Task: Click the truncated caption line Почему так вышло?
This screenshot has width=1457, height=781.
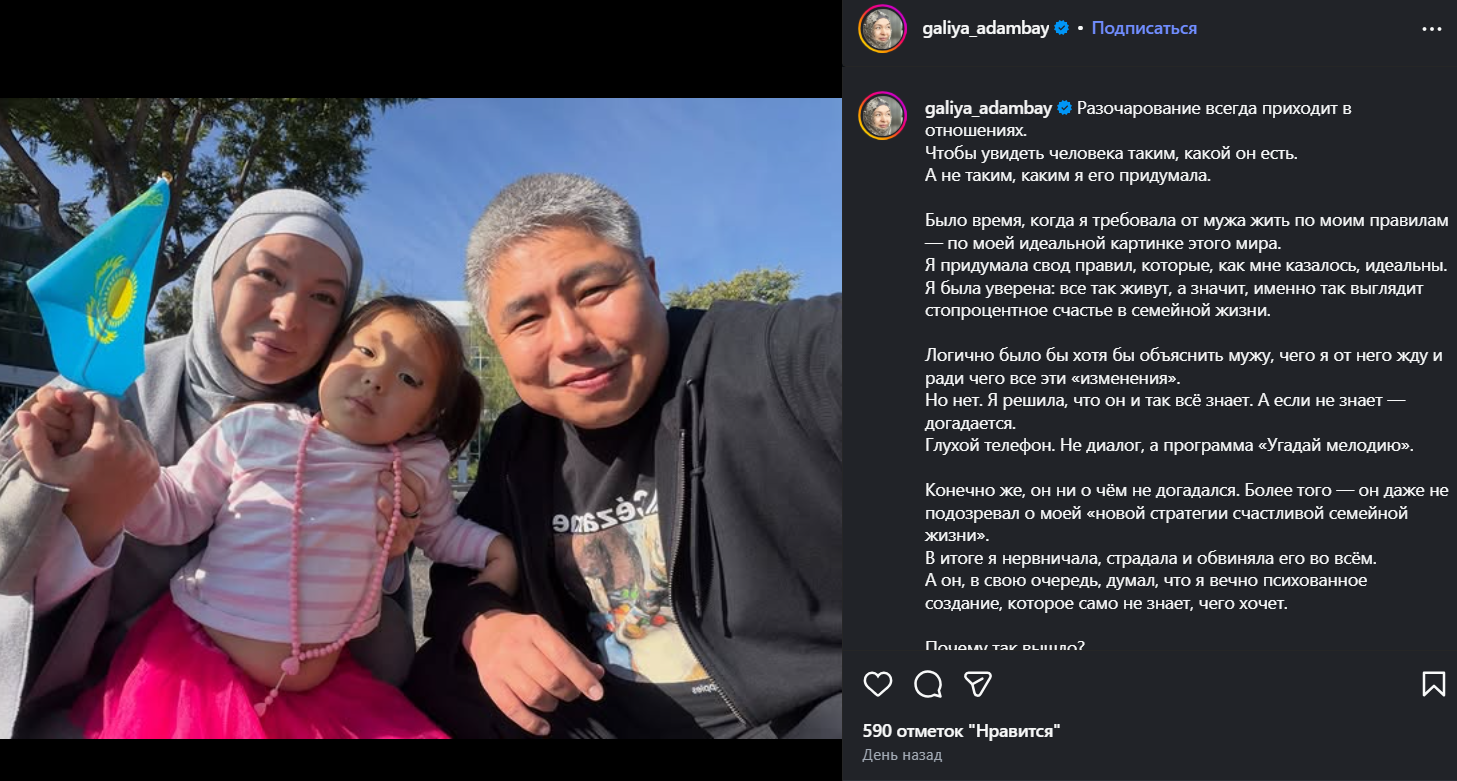Action: [1005, 646]
